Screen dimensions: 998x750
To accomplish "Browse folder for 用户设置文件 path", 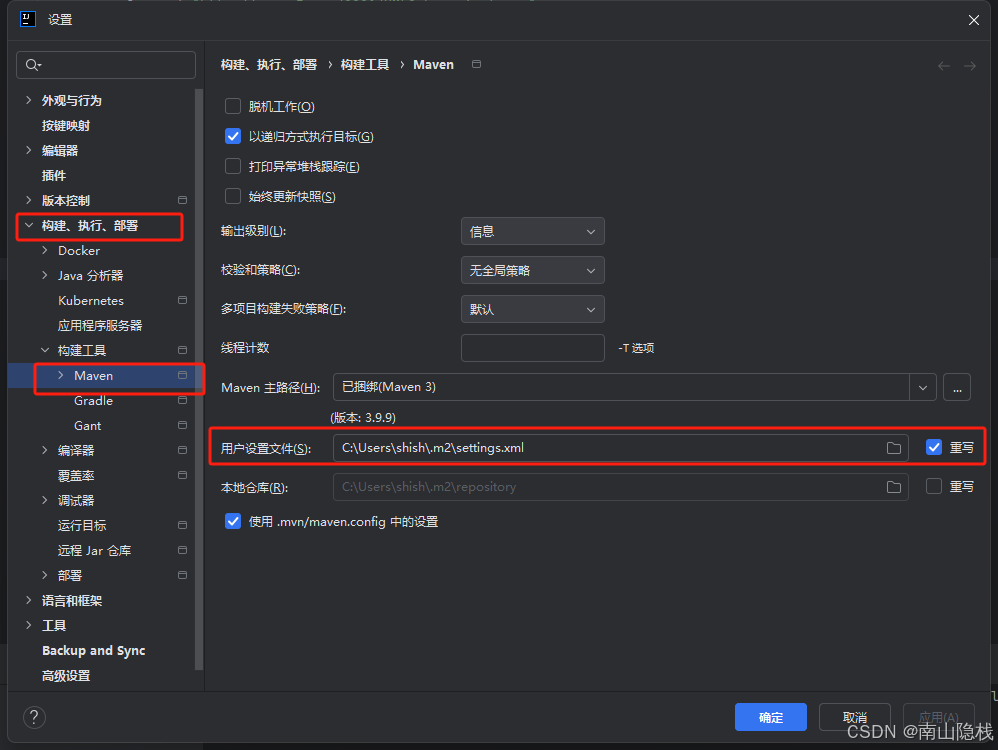I will (894, 448).
